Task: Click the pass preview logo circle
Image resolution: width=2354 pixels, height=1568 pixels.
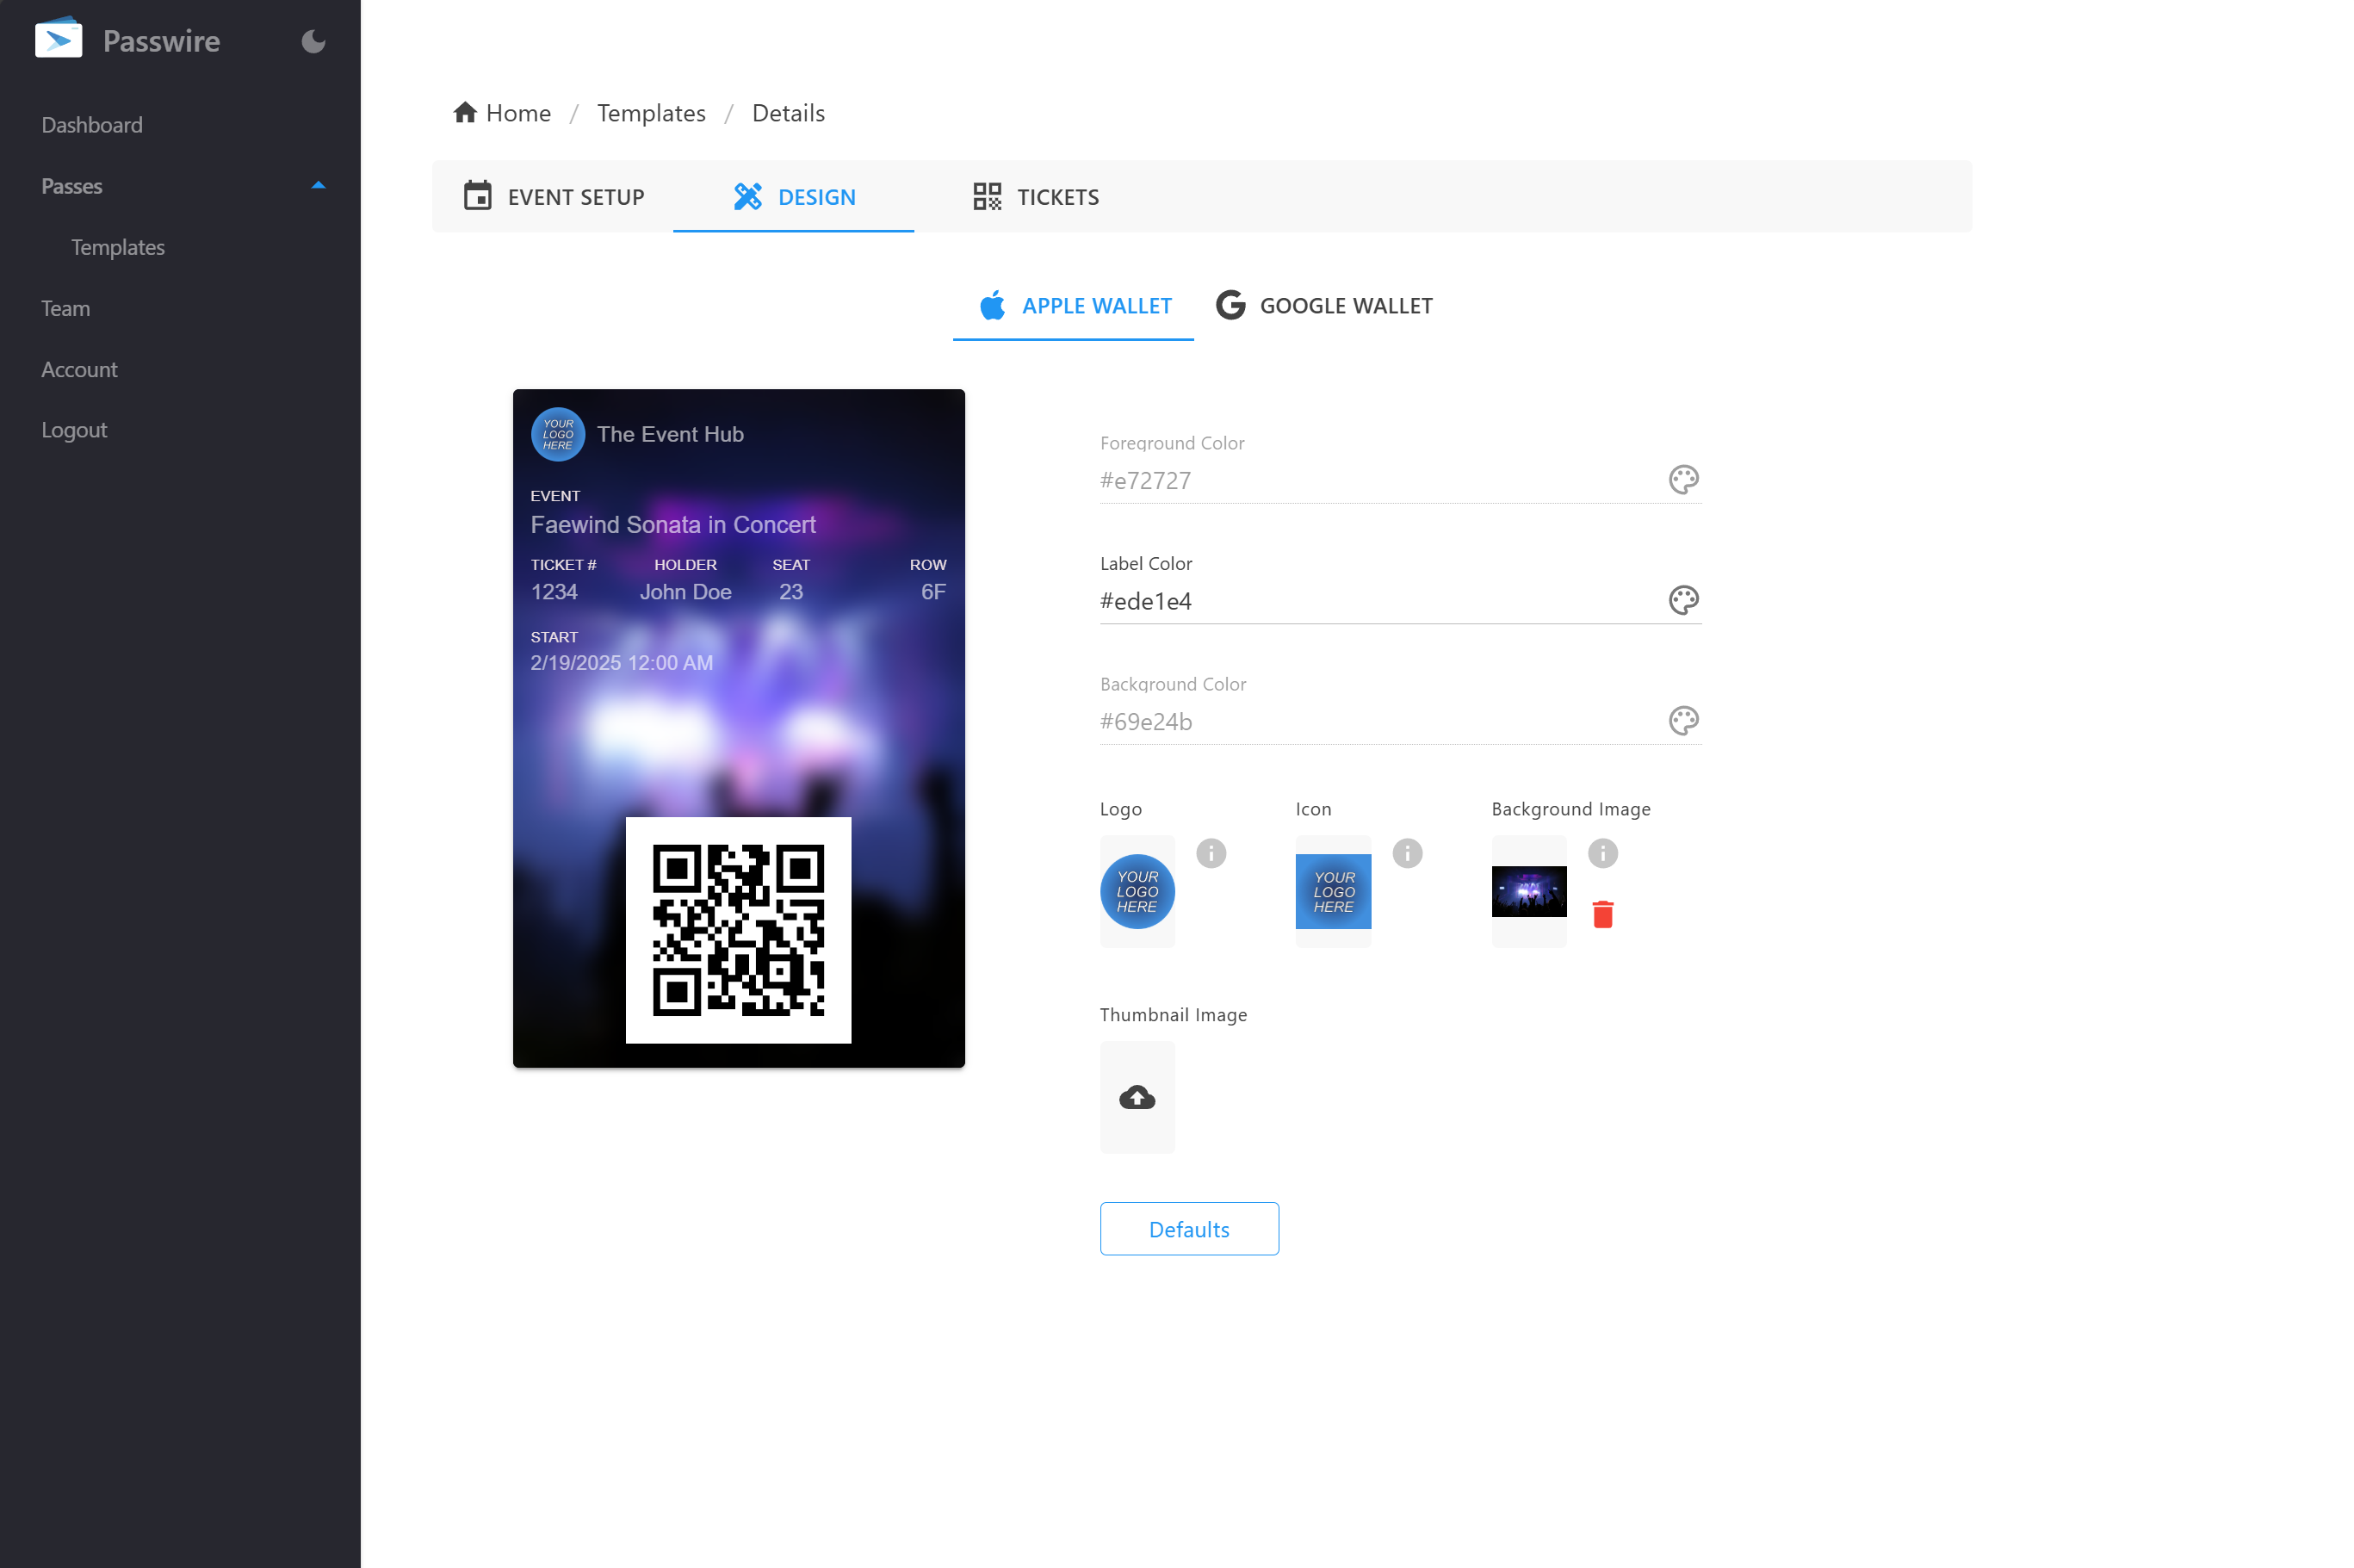Action: coord(558,434)
